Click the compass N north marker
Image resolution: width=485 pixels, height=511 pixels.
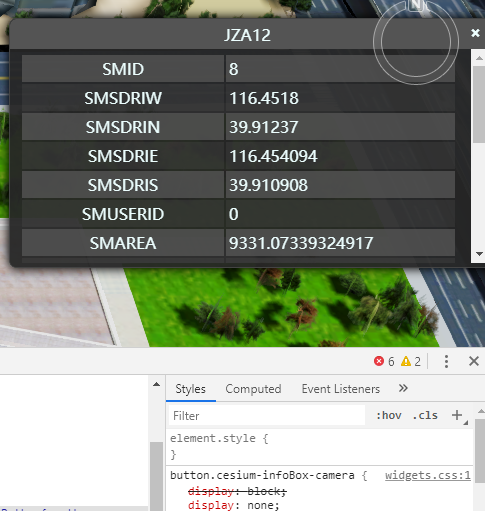pos(416,5)
